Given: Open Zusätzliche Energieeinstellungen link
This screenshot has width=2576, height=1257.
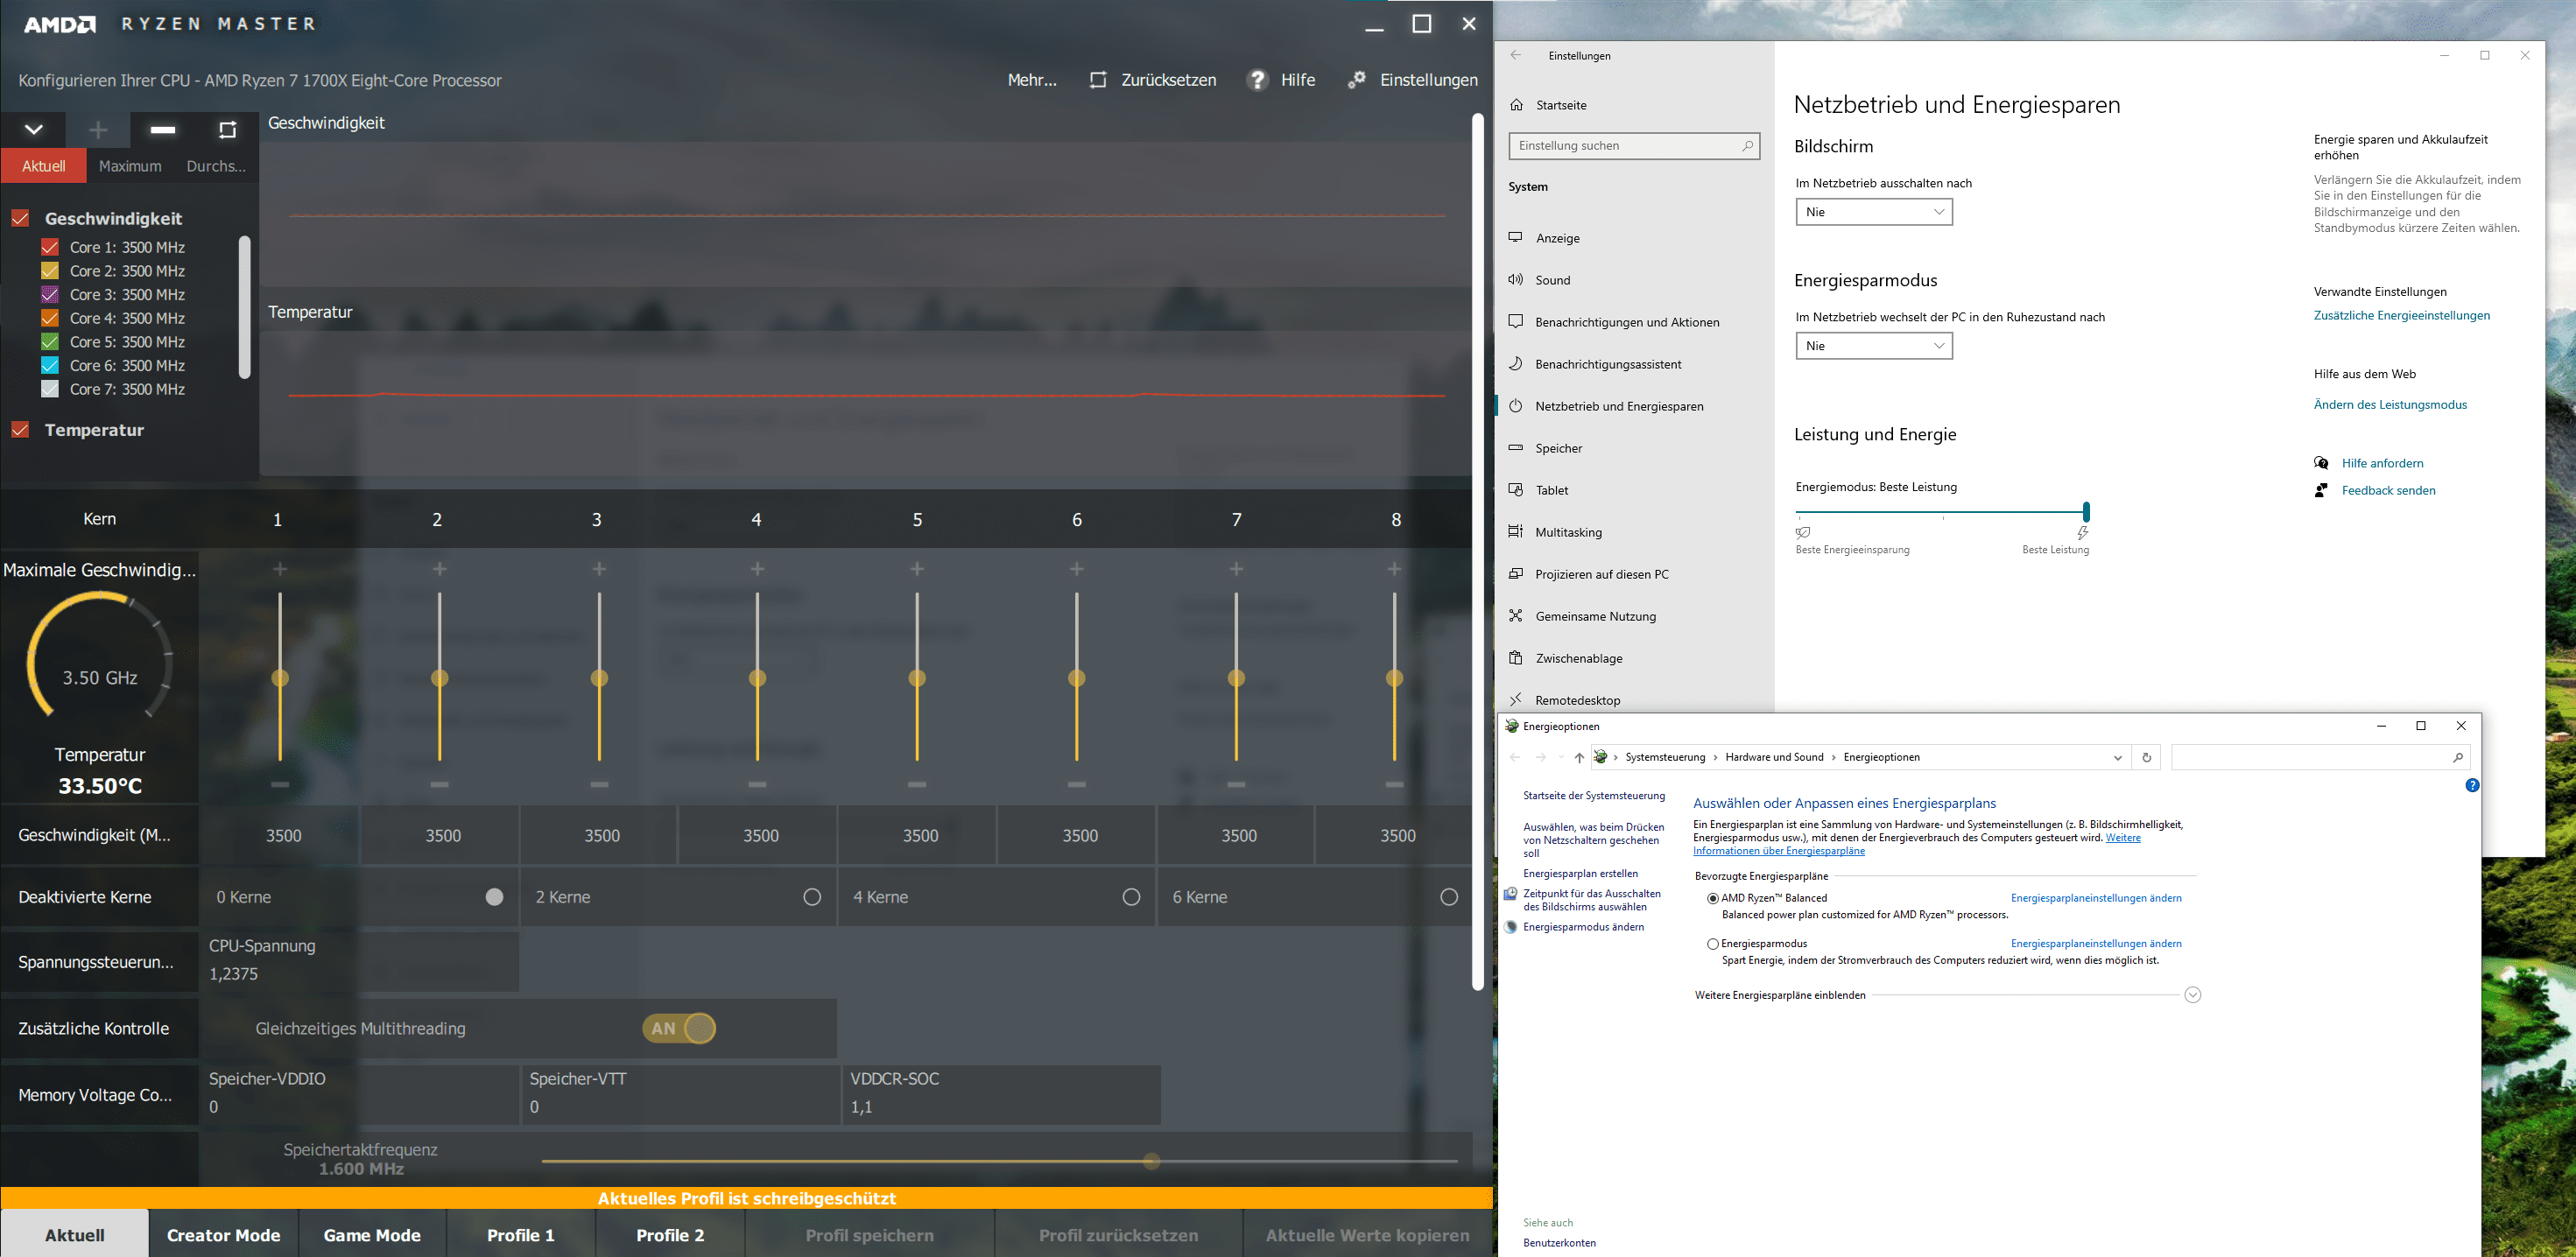Looking at the screenshot, I should (x=2401, y=315).
